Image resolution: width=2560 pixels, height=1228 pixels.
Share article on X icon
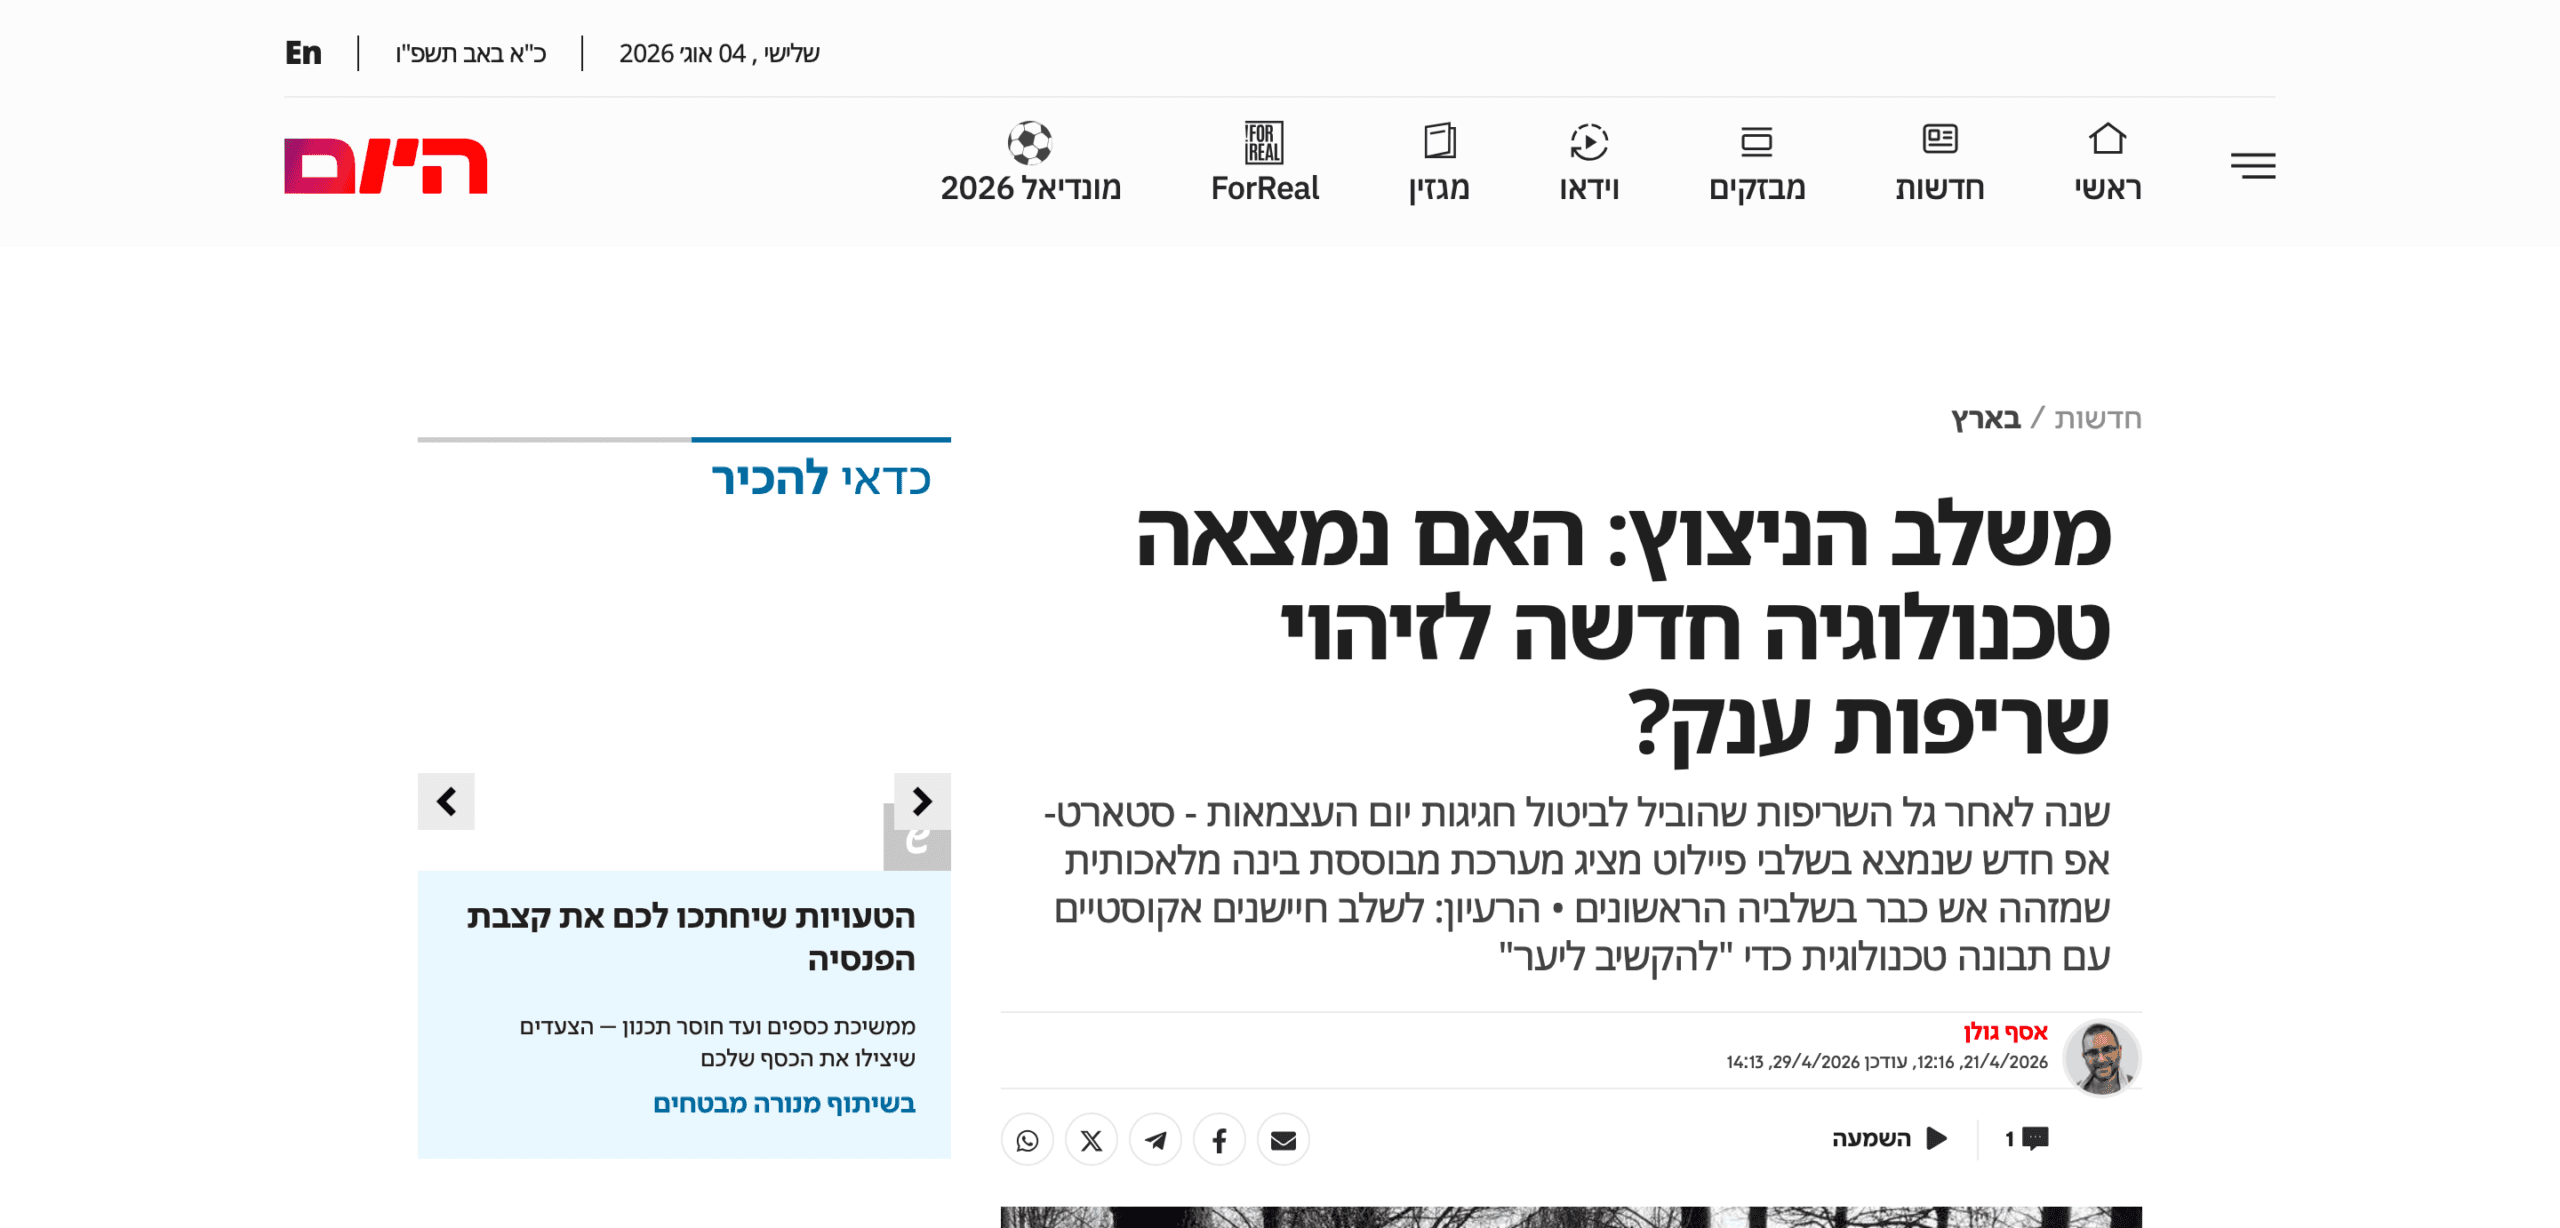point(1091,1140)
